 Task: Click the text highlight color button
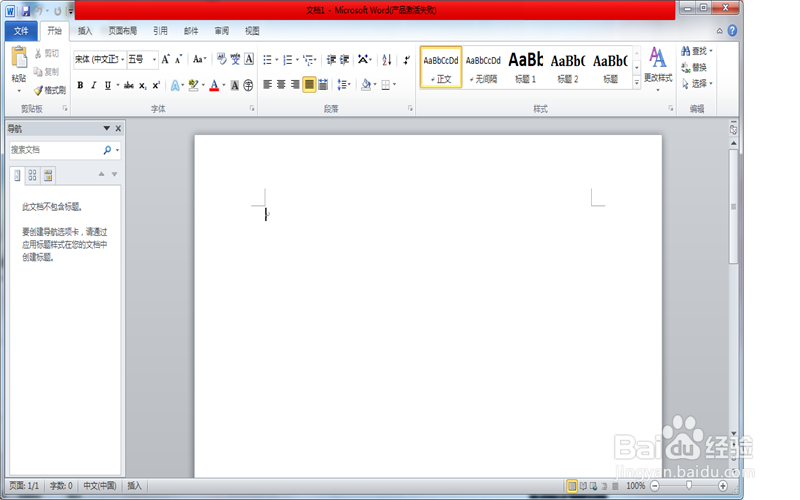[193, 85]
